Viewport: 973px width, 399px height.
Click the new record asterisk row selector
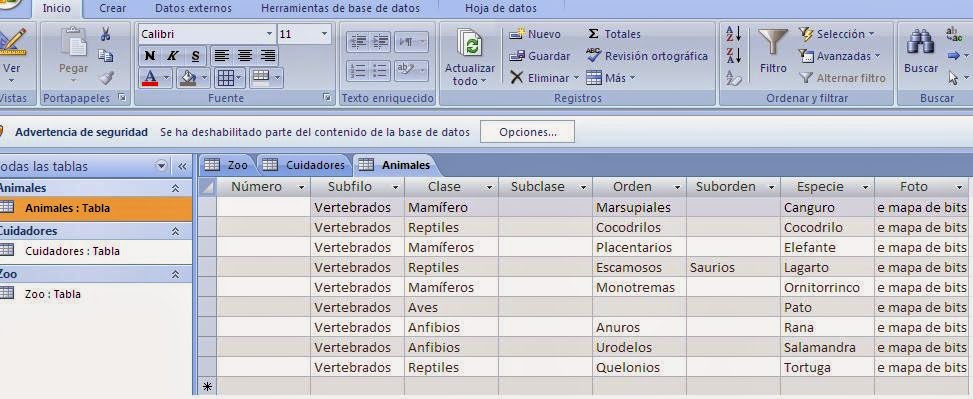click(x=208, y=387)
